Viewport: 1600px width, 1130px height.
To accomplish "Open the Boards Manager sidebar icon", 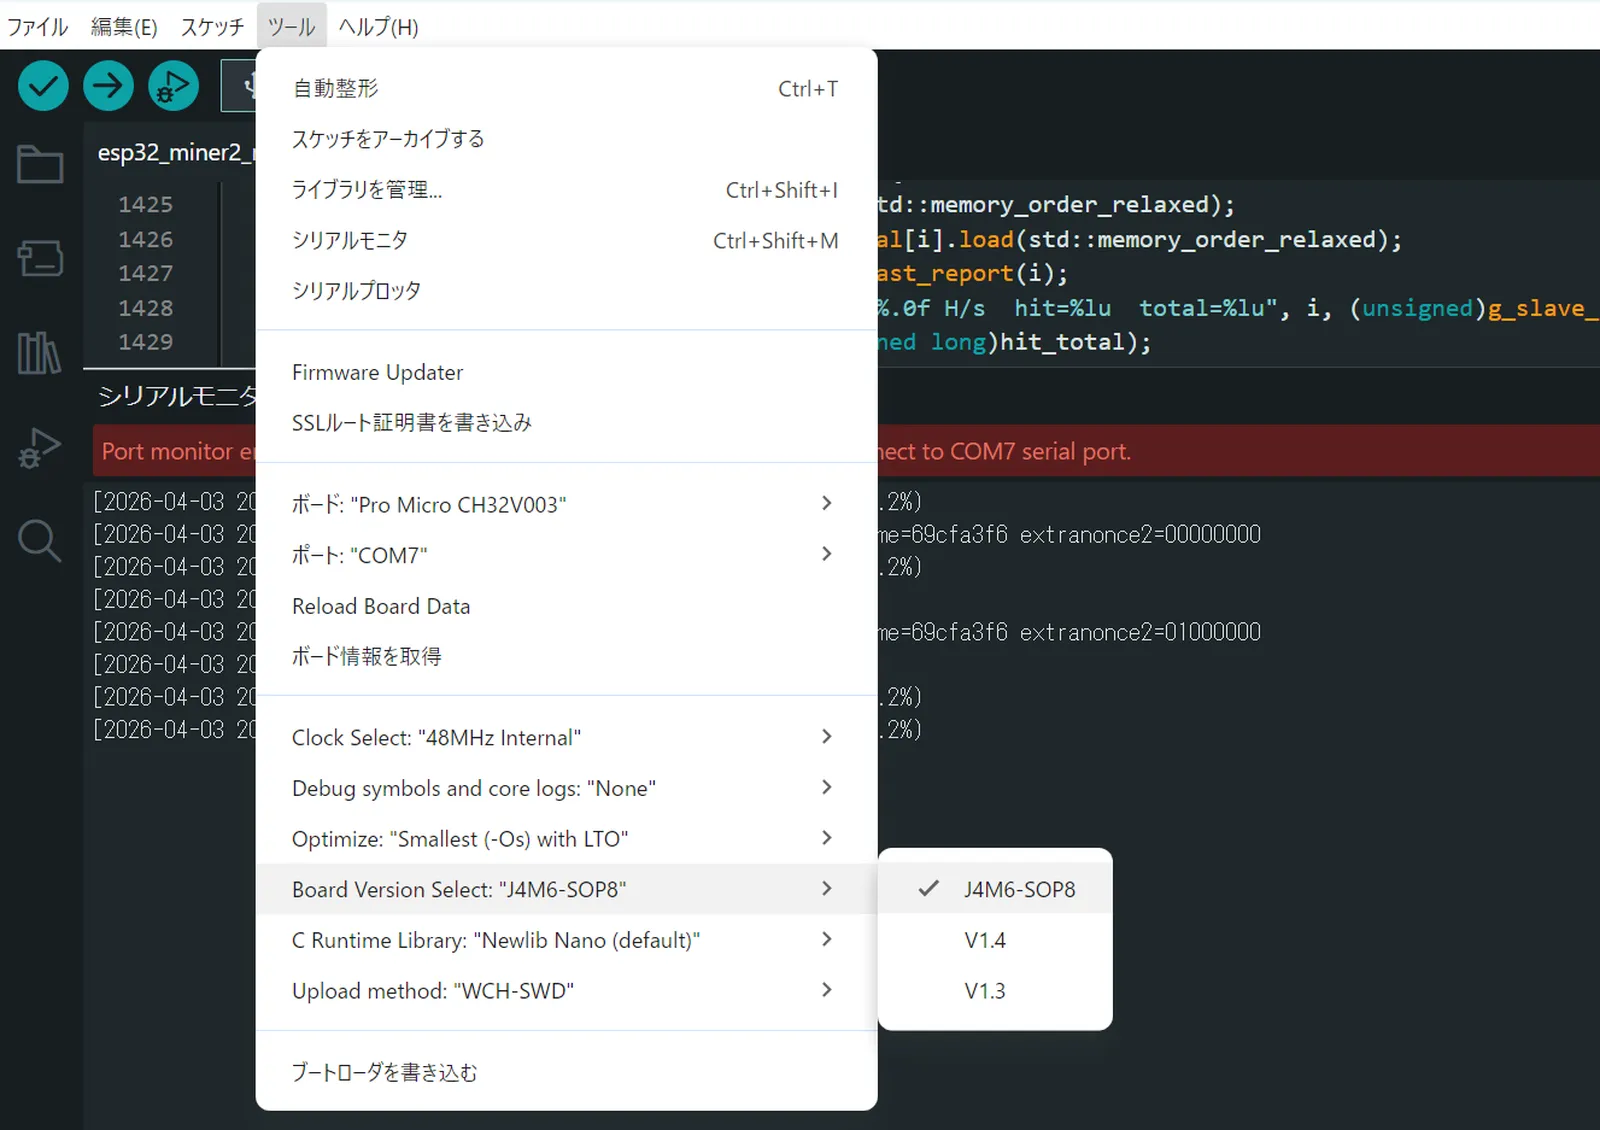I will click(40, 258).
